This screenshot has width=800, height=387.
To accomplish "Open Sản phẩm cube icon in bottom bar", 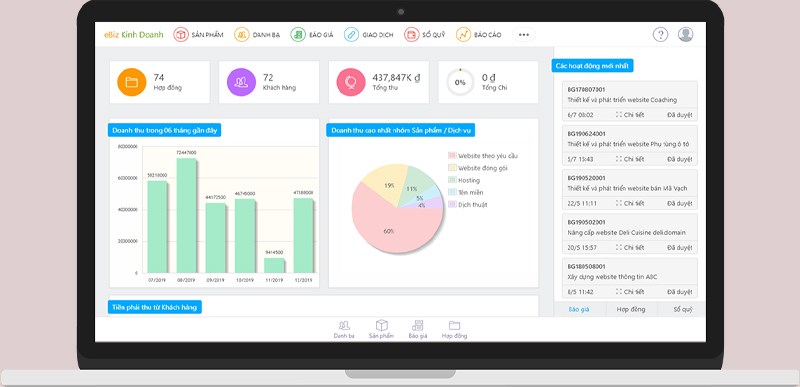I will tap(382, 325).
